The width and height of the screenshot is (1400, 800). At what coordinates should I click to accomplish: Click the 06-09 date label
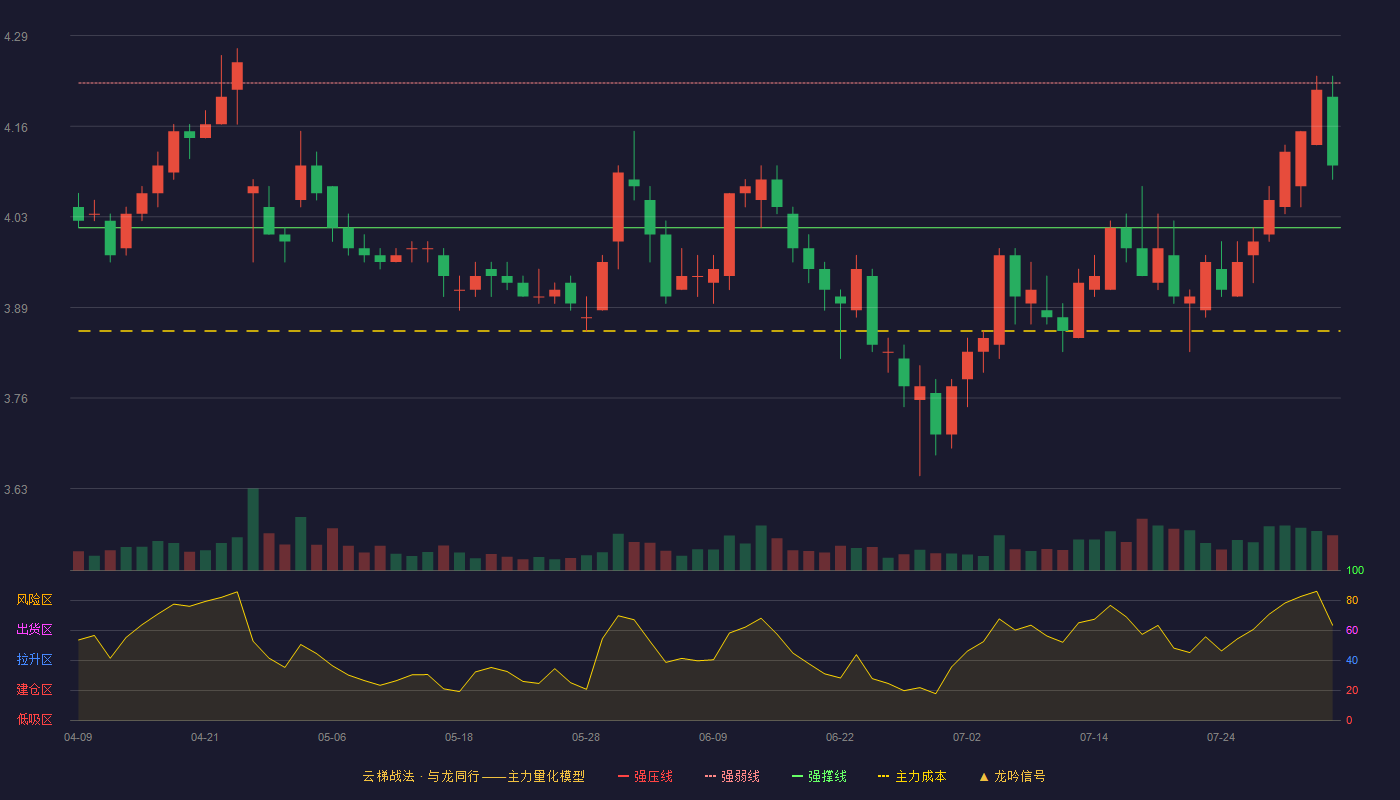click(713, 737)
